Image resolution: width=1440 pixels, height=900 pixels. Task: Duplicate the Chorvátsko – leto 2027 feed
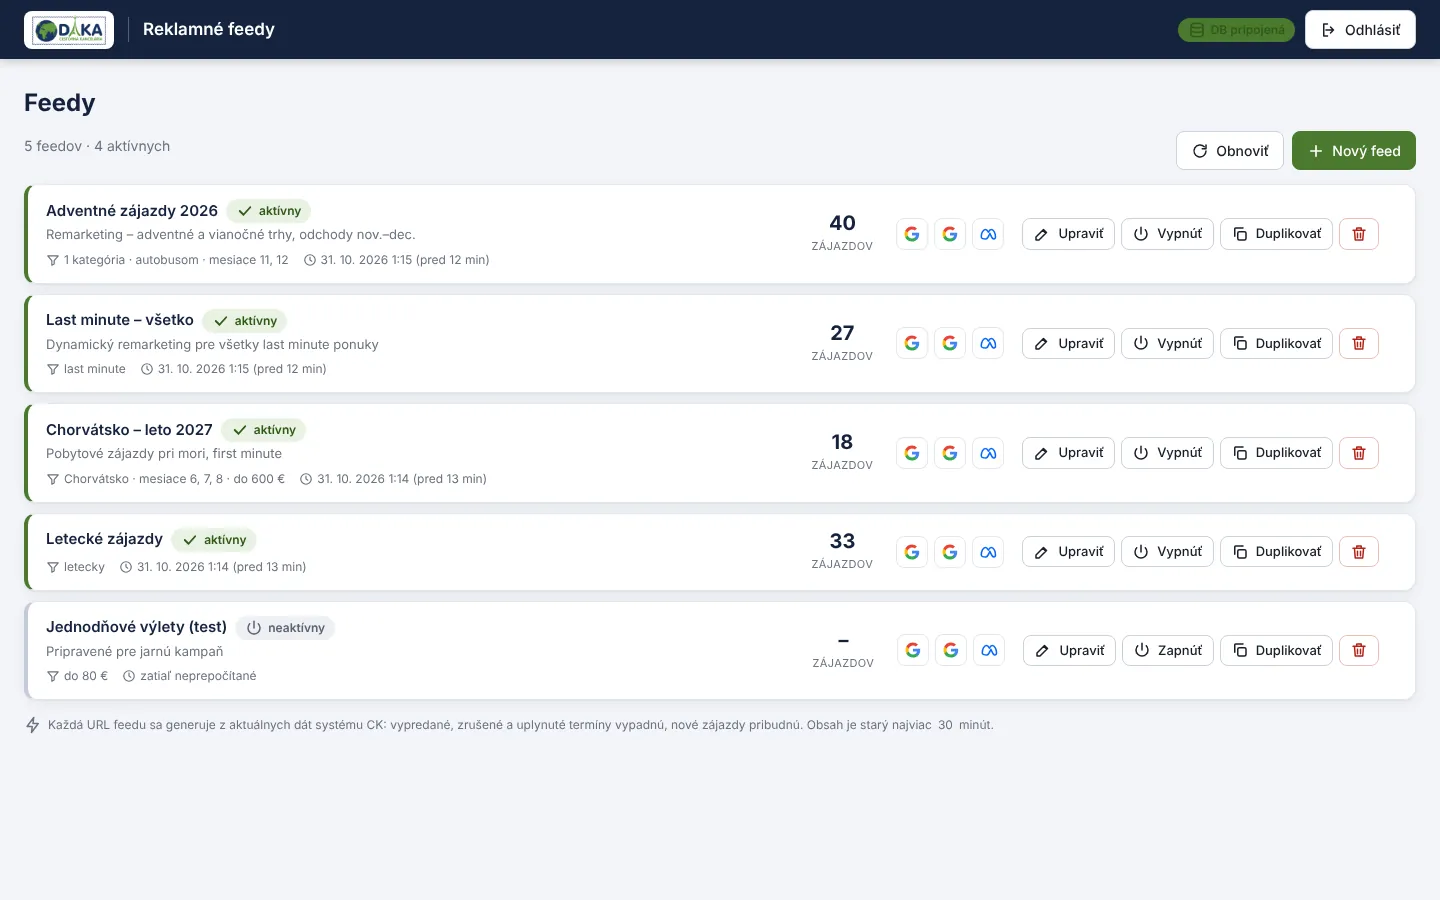pos(1276,453)
